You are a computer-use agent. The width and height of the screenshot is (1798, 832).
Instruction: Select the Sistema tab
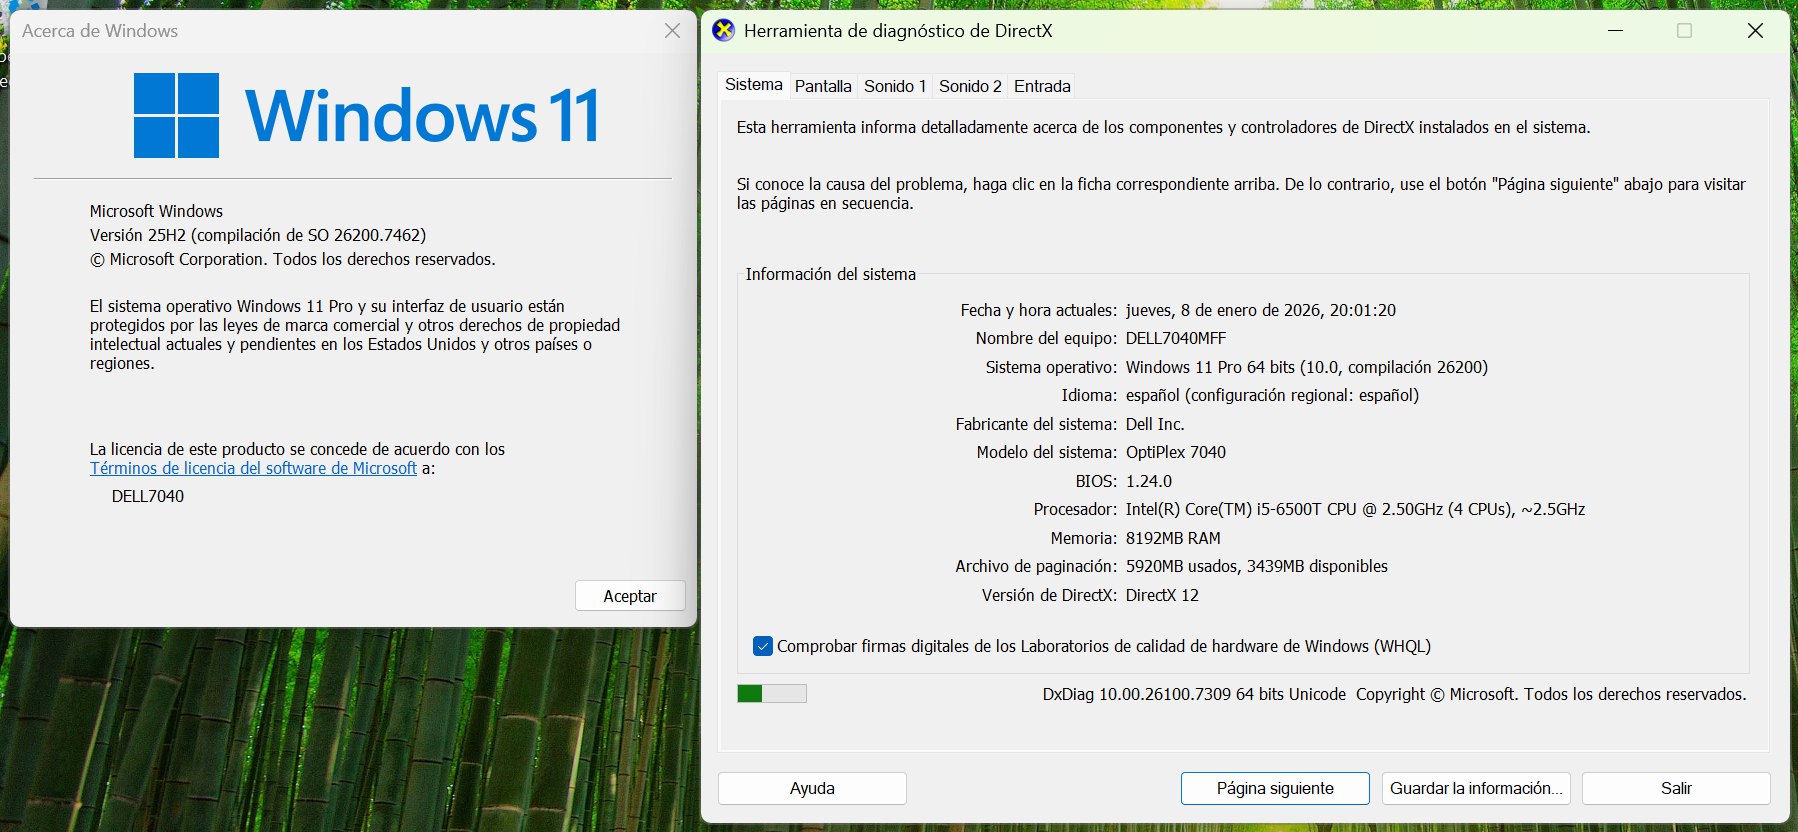pos(753,85)
